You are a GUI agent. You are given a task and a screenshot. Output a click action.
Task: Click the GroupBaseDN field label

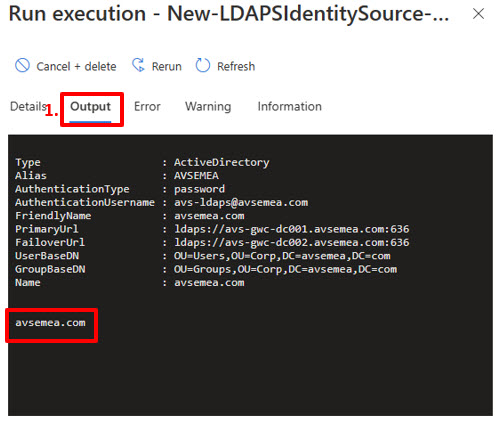click(50, 269)
